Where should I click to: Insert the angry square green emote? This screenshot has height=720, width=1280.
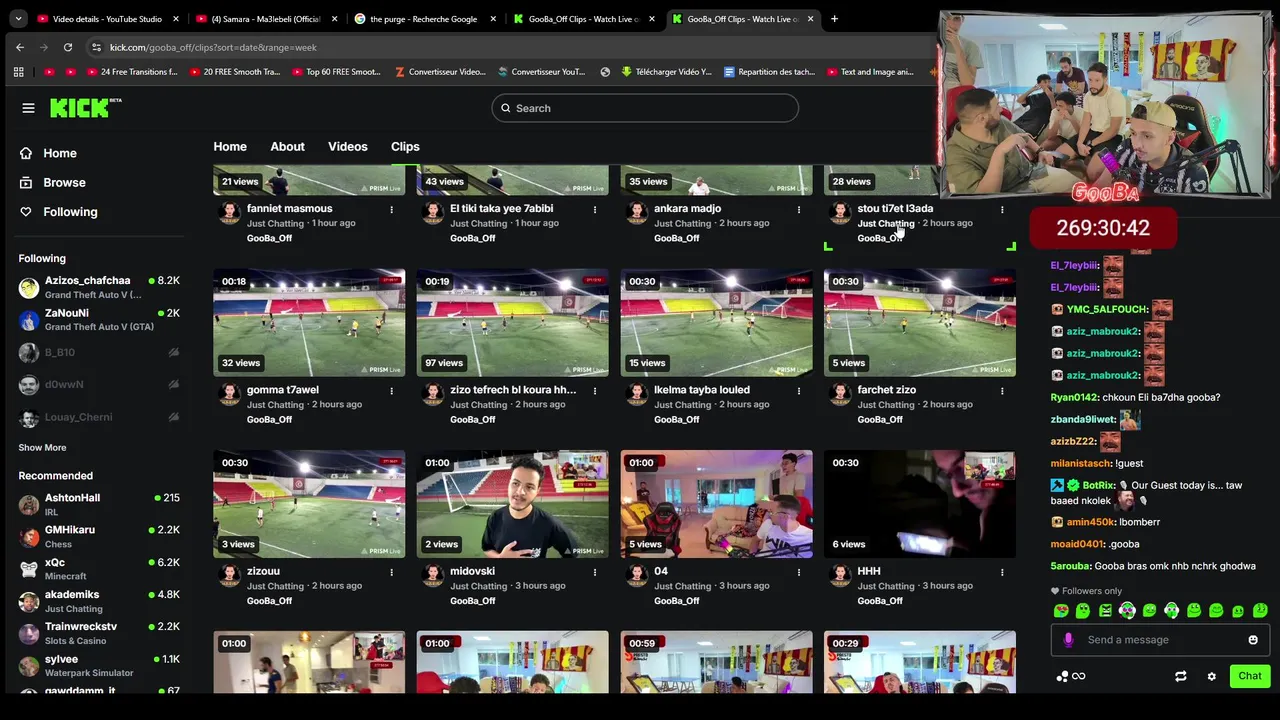tap(1105, 611)
